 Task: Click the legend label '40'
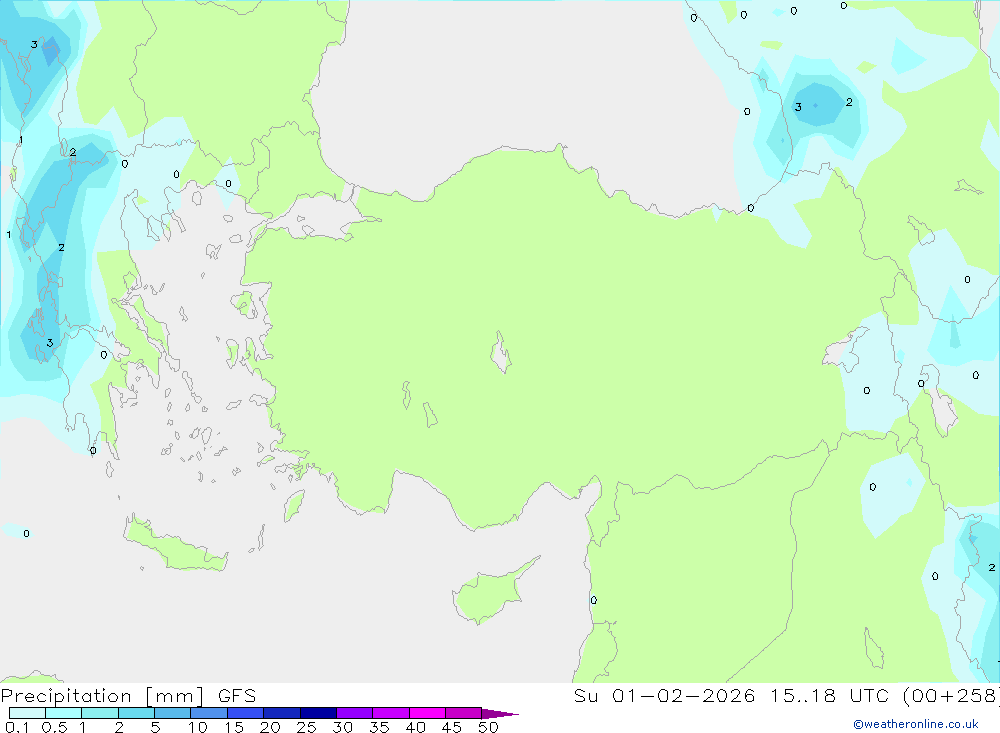416,727
